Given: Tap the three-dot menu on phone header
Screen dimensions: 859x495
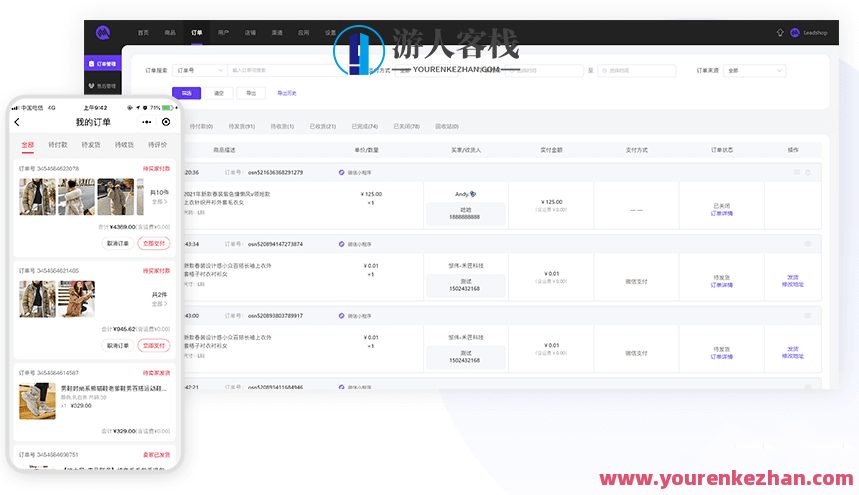Looking at the screenshot, I should (x=146, y=122).
